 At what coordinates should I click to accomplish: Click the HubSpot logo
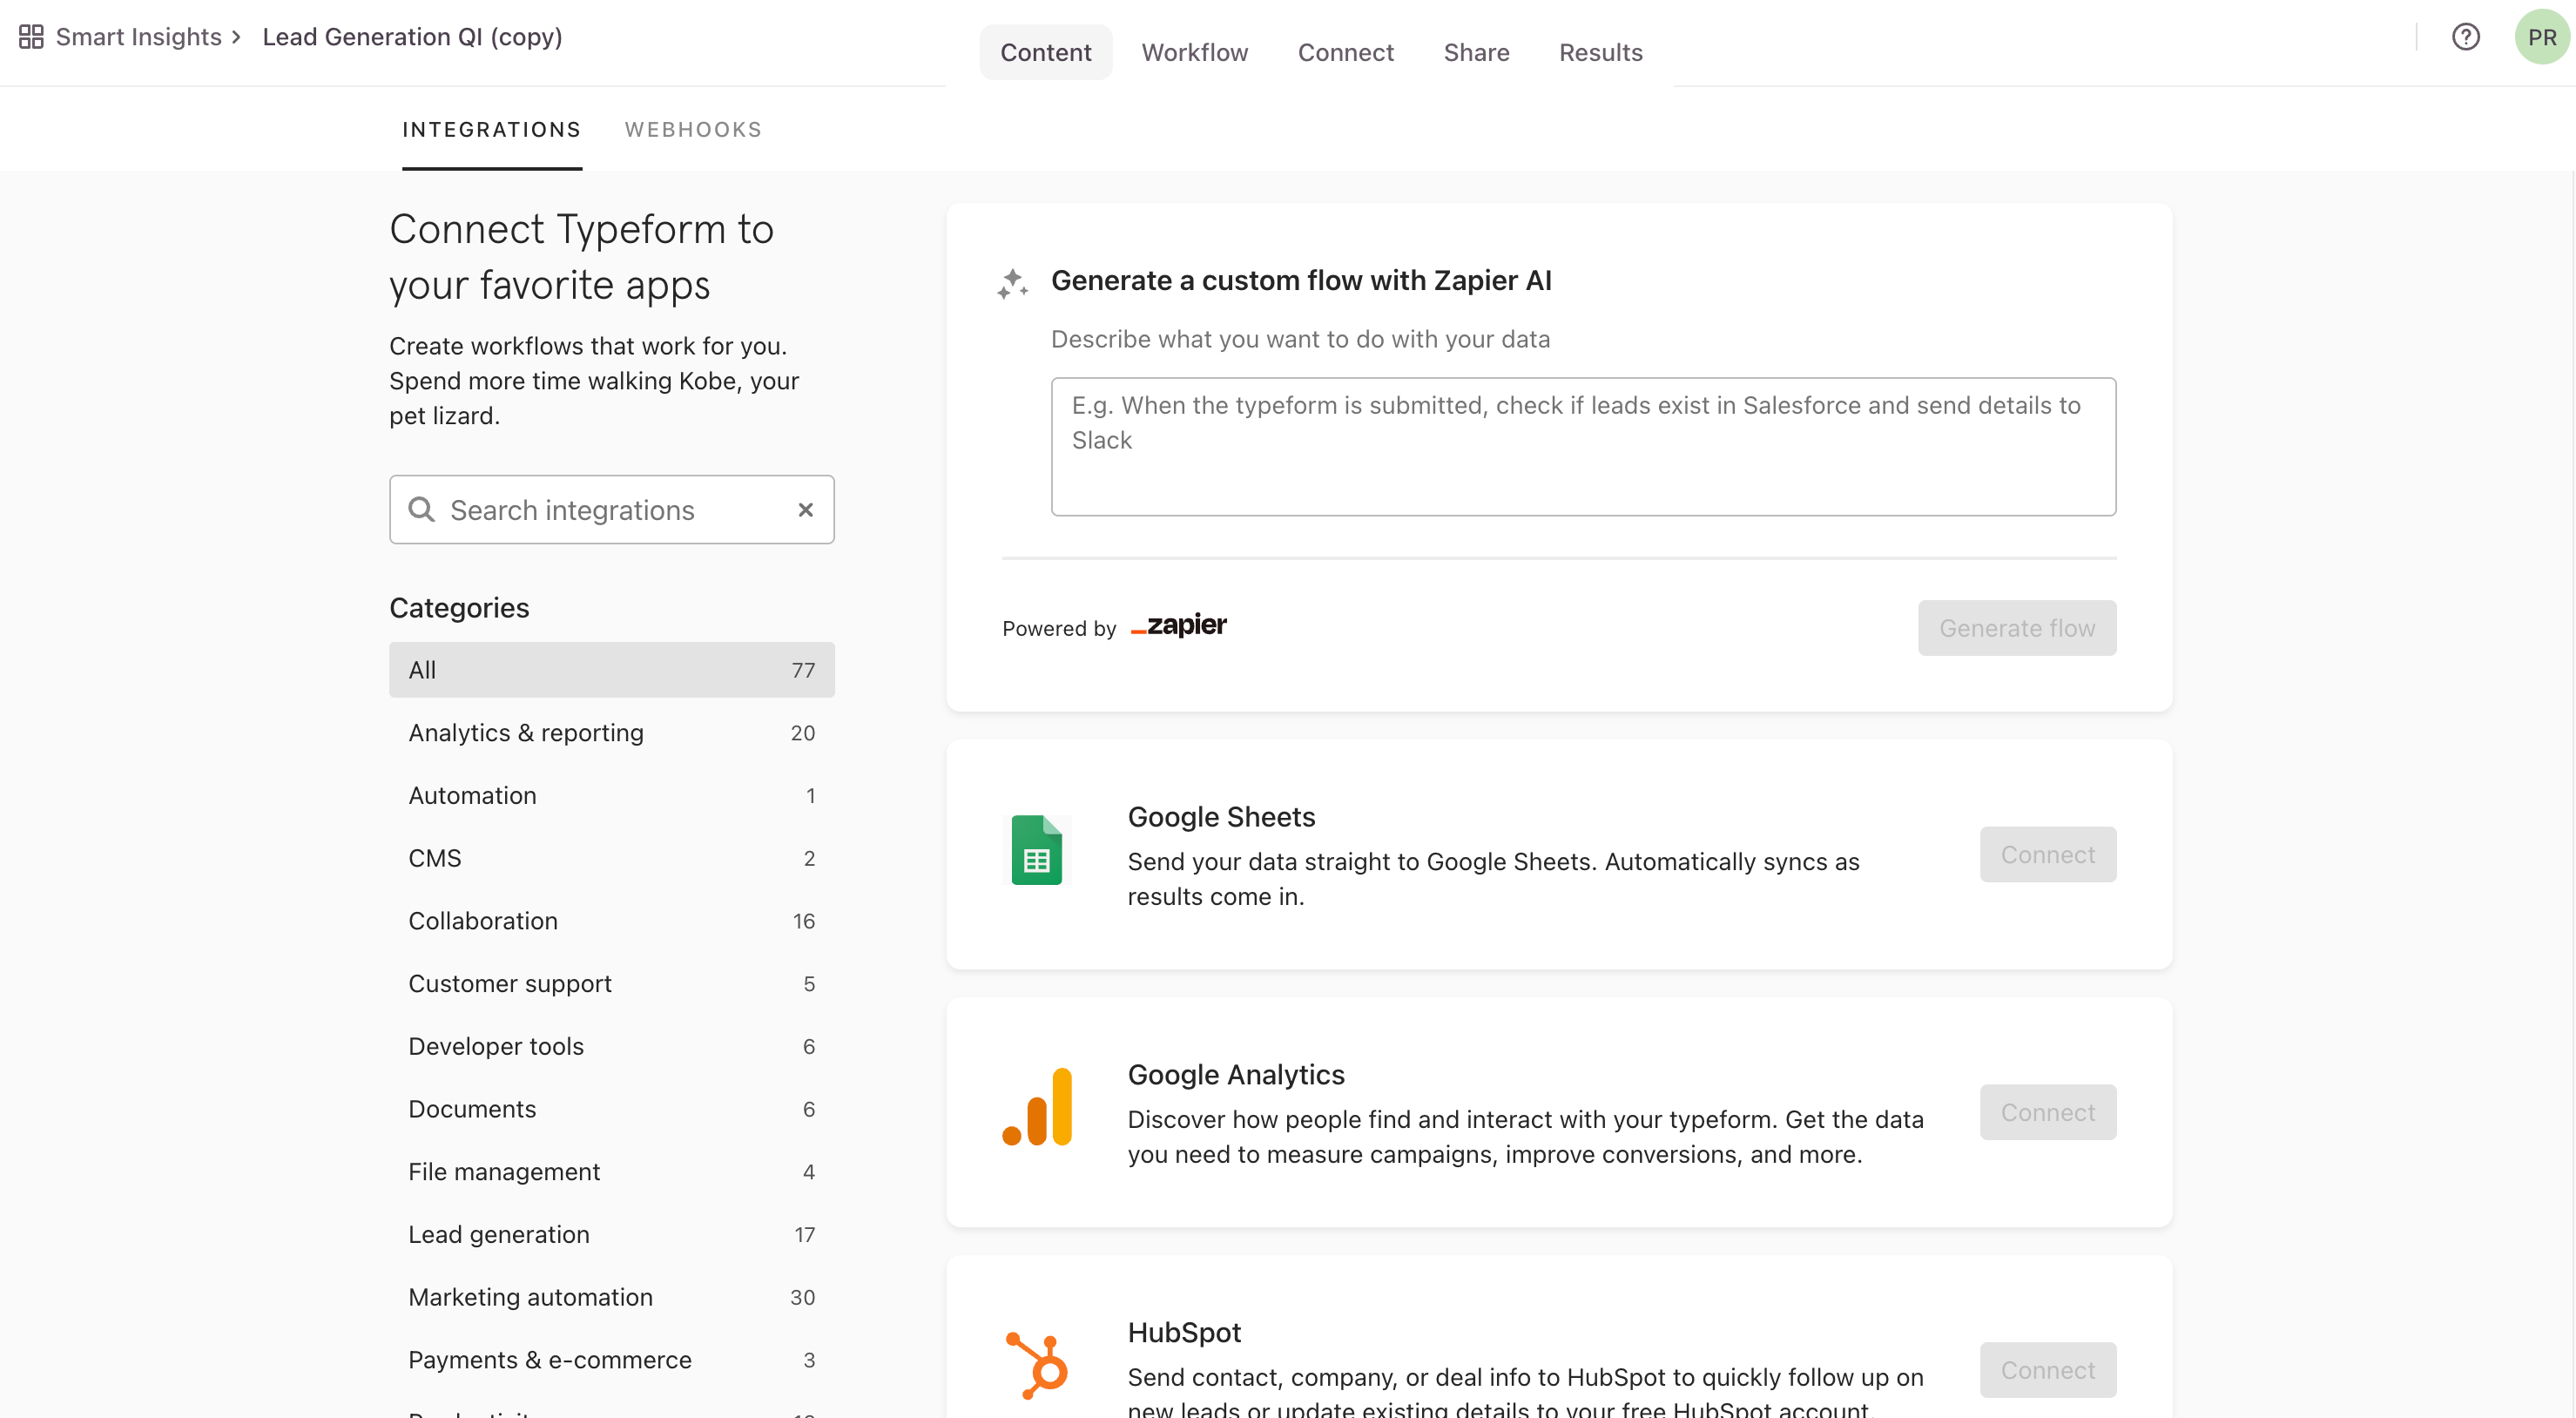tap(1037, 1365)
